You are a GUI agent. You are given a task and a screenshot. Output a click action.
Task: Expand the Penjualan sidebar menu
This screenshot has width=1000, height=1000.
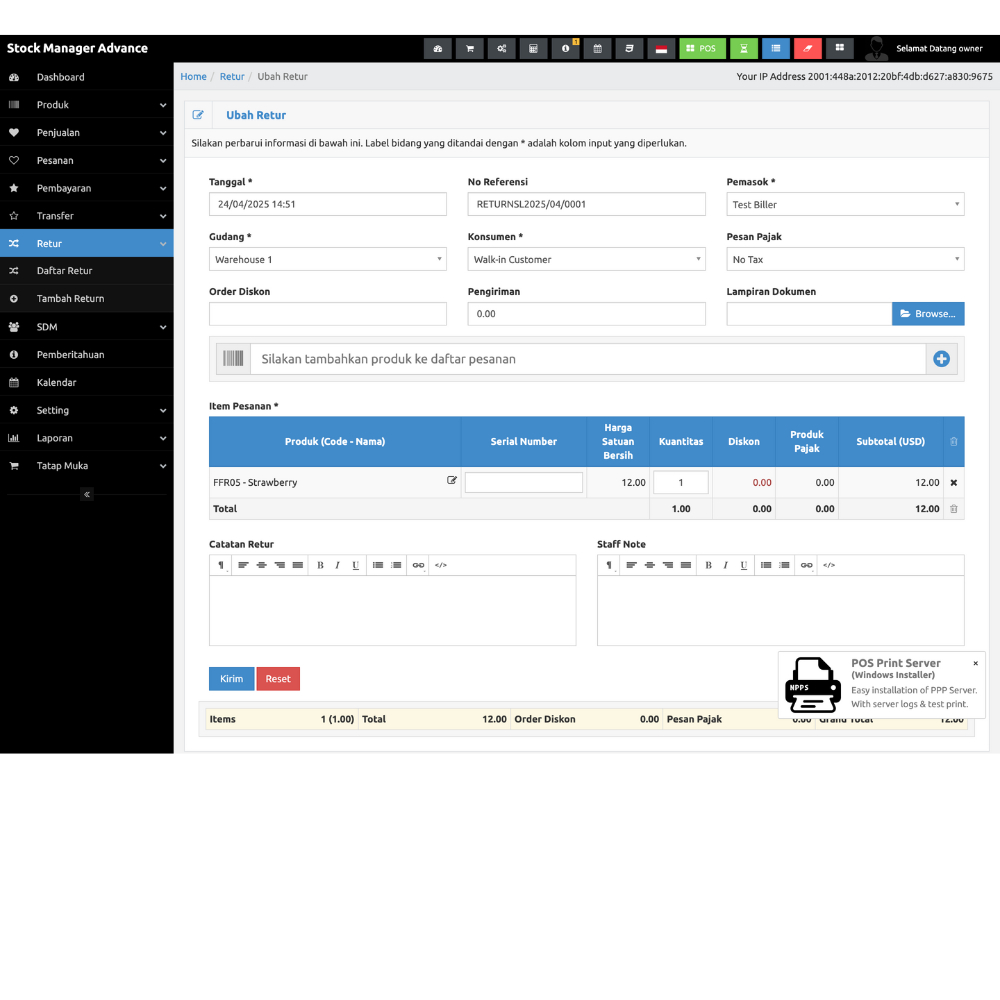click(86, 132)
